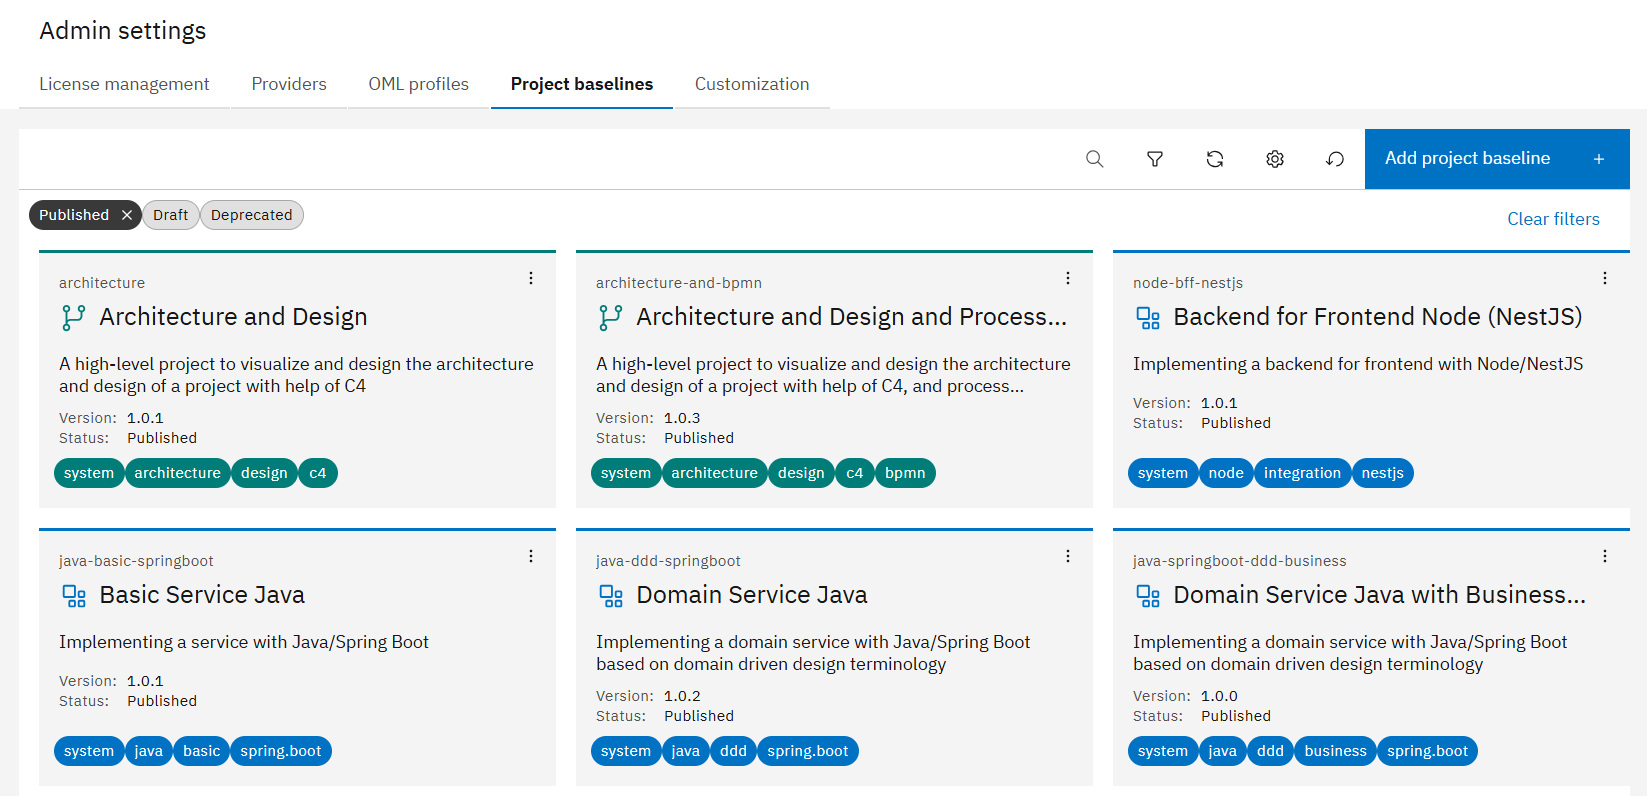
Task: Switch to the OML profiles tab
Action: click(x=418, y=84)
